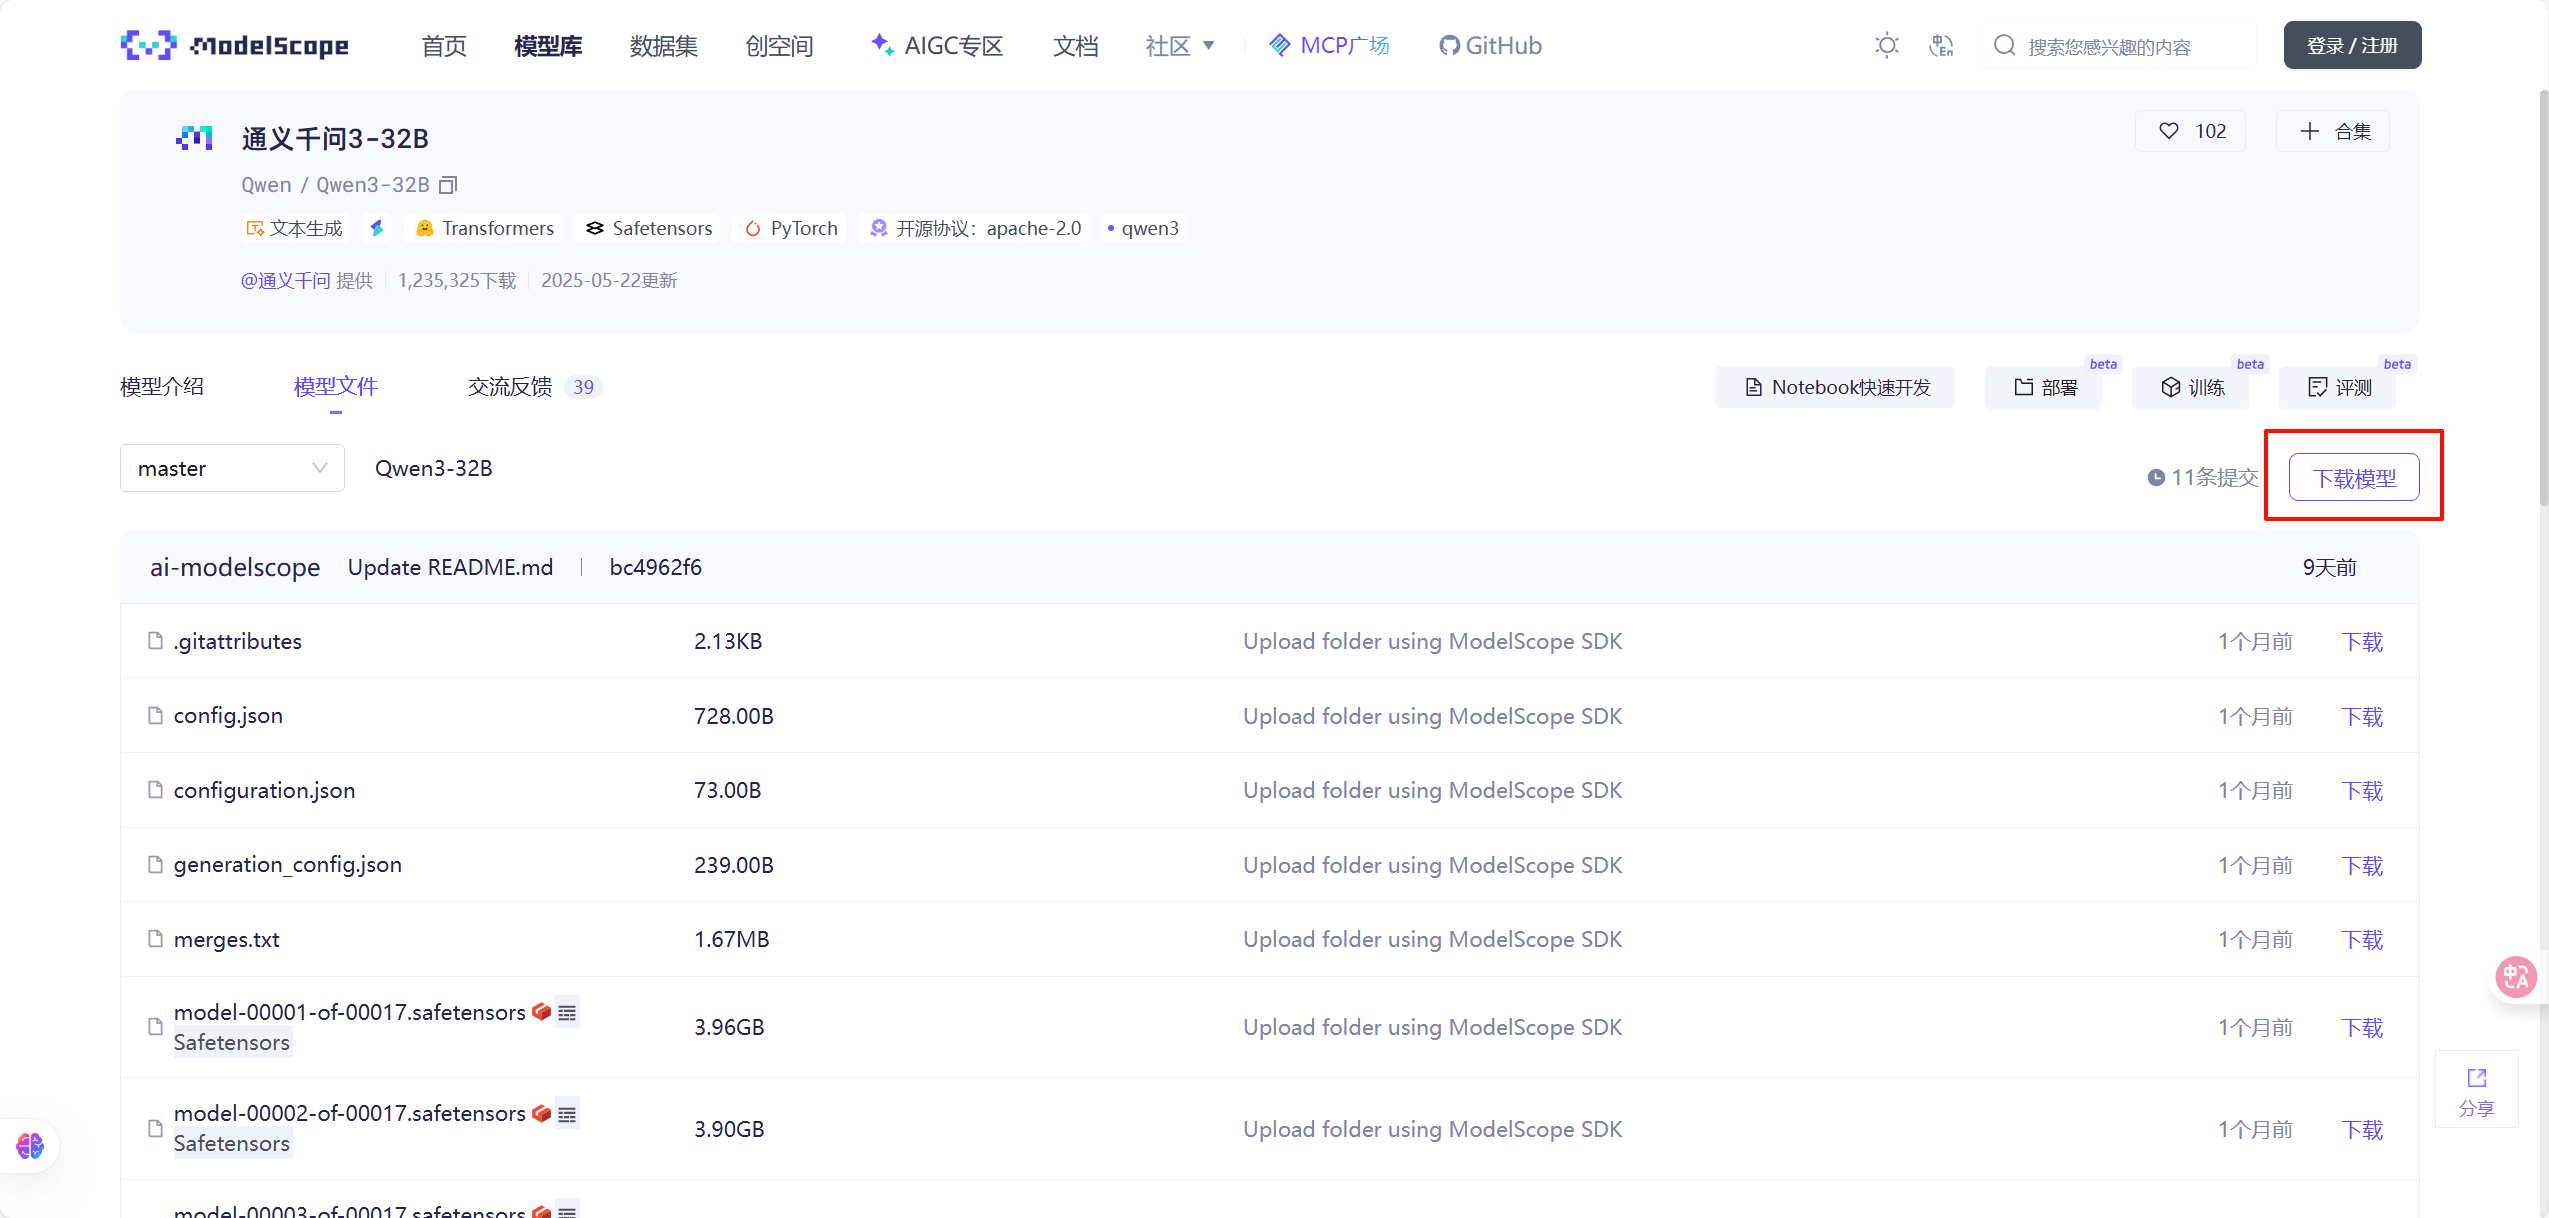Viewport: 2549px width, 1218px height.
Task: Click the share icon button
Action: pyautogui.click(x=2476, y=1090)
